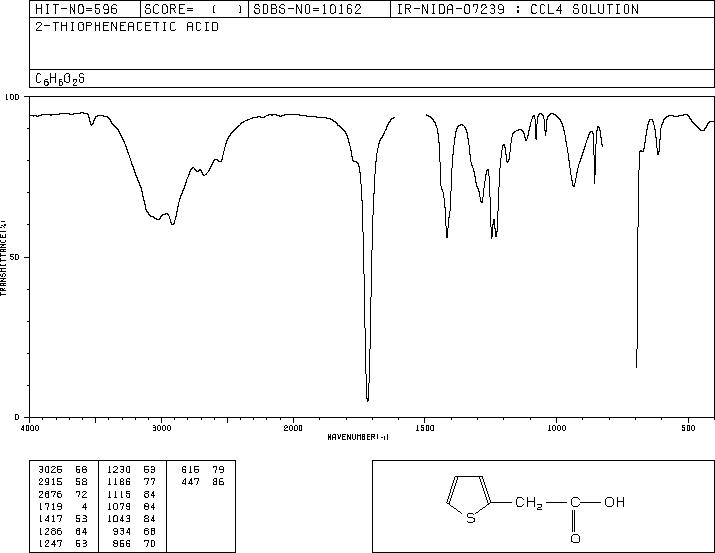
Task: Click the 3000 x-axis tick label
Action: coord(161,428)
